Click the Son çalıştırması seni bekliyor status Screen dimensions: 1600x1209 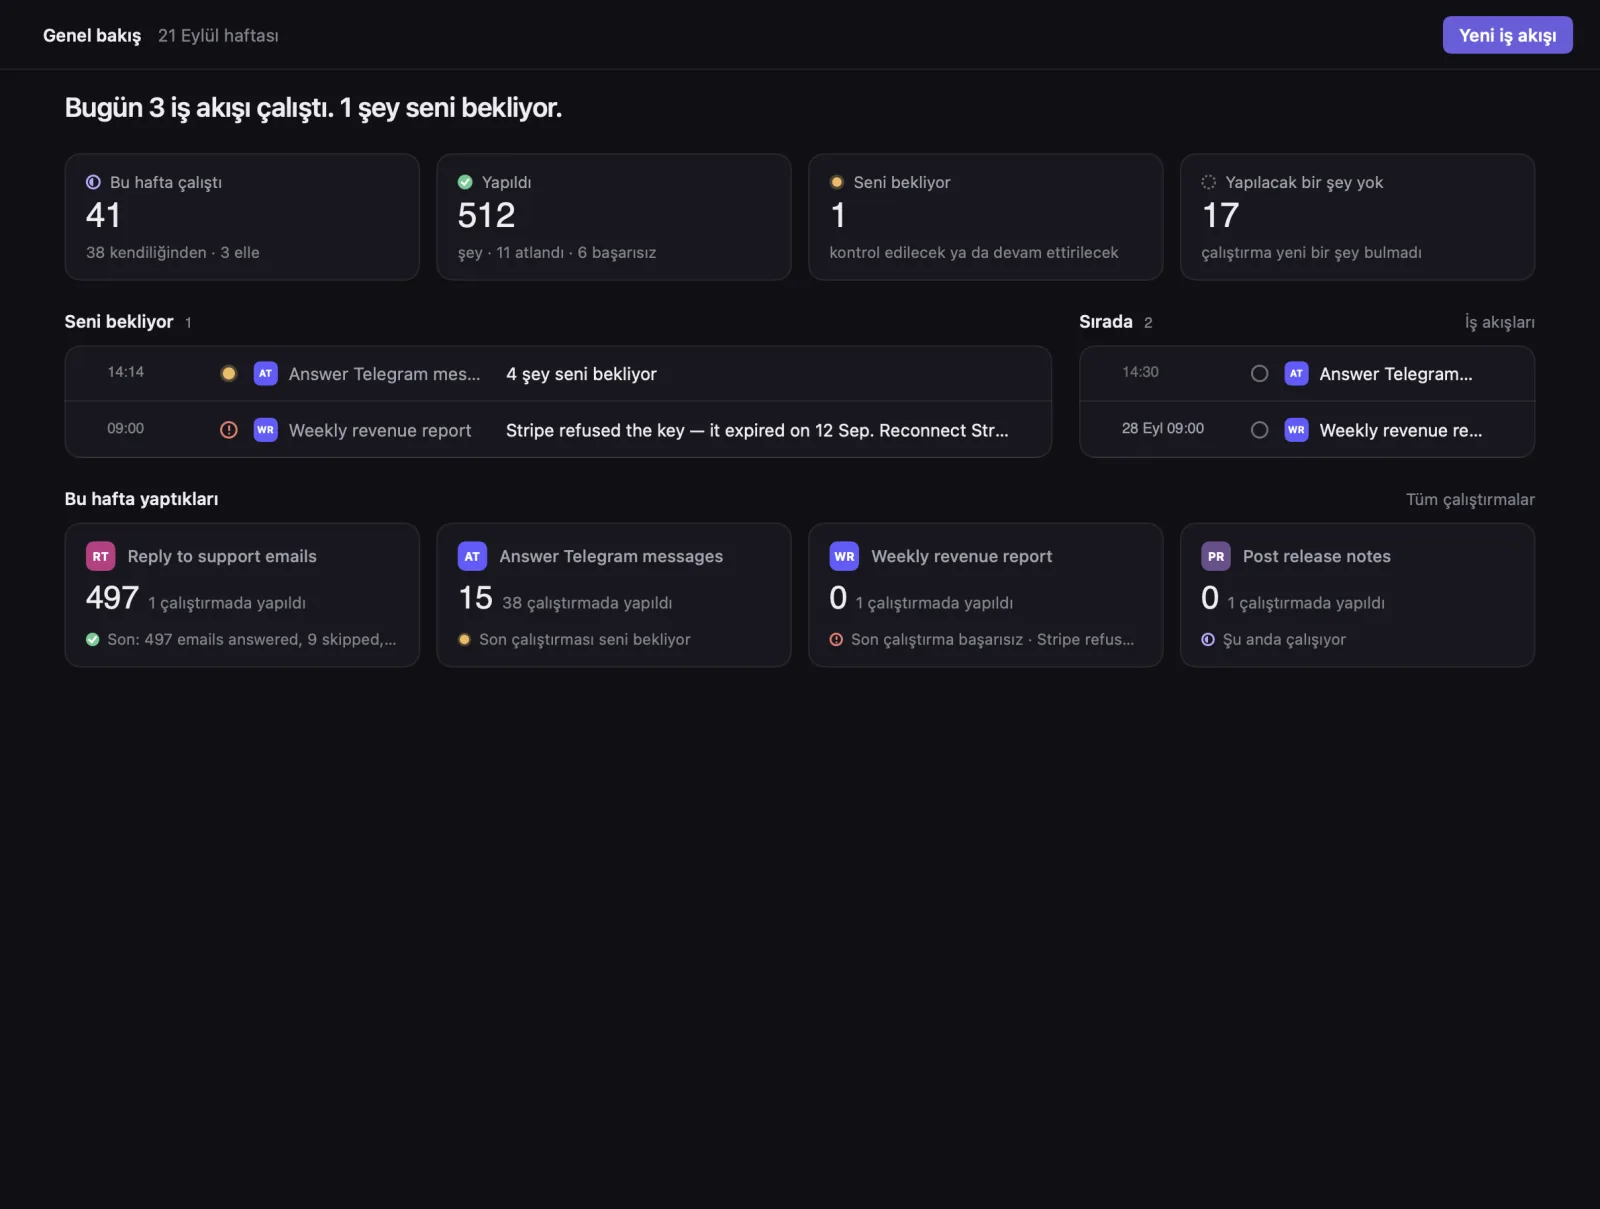pyautogui.click(x=585, y=639)
